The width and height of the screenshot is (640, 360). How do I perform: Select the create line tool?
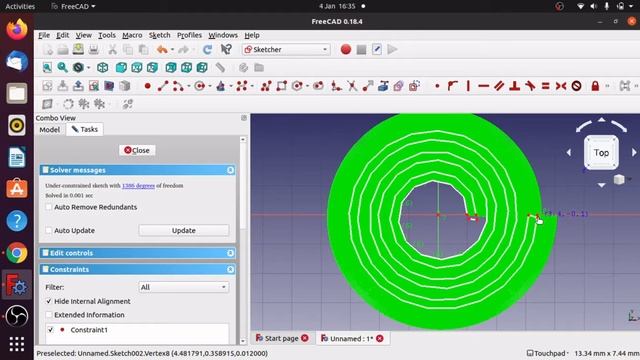pyautogui.click(x=163, y=86)
